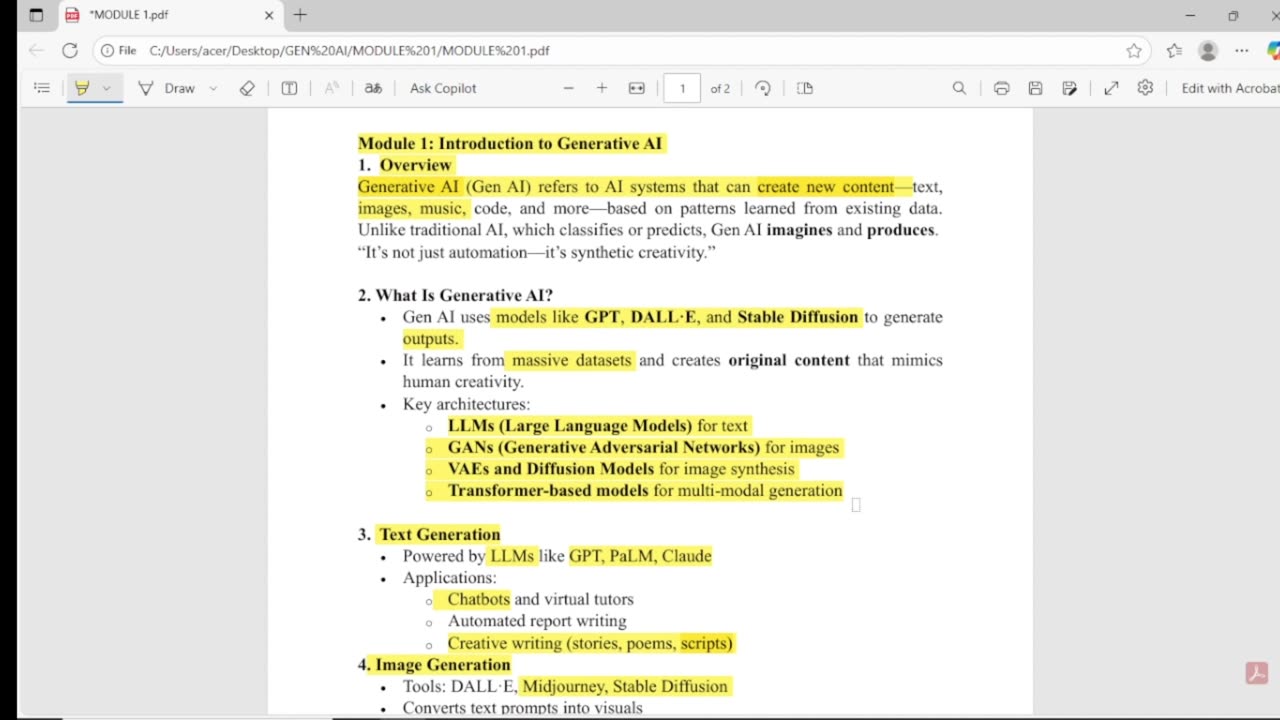Open a new browser tab
This screenshot has width=1280, height=720.
(300, 15)
